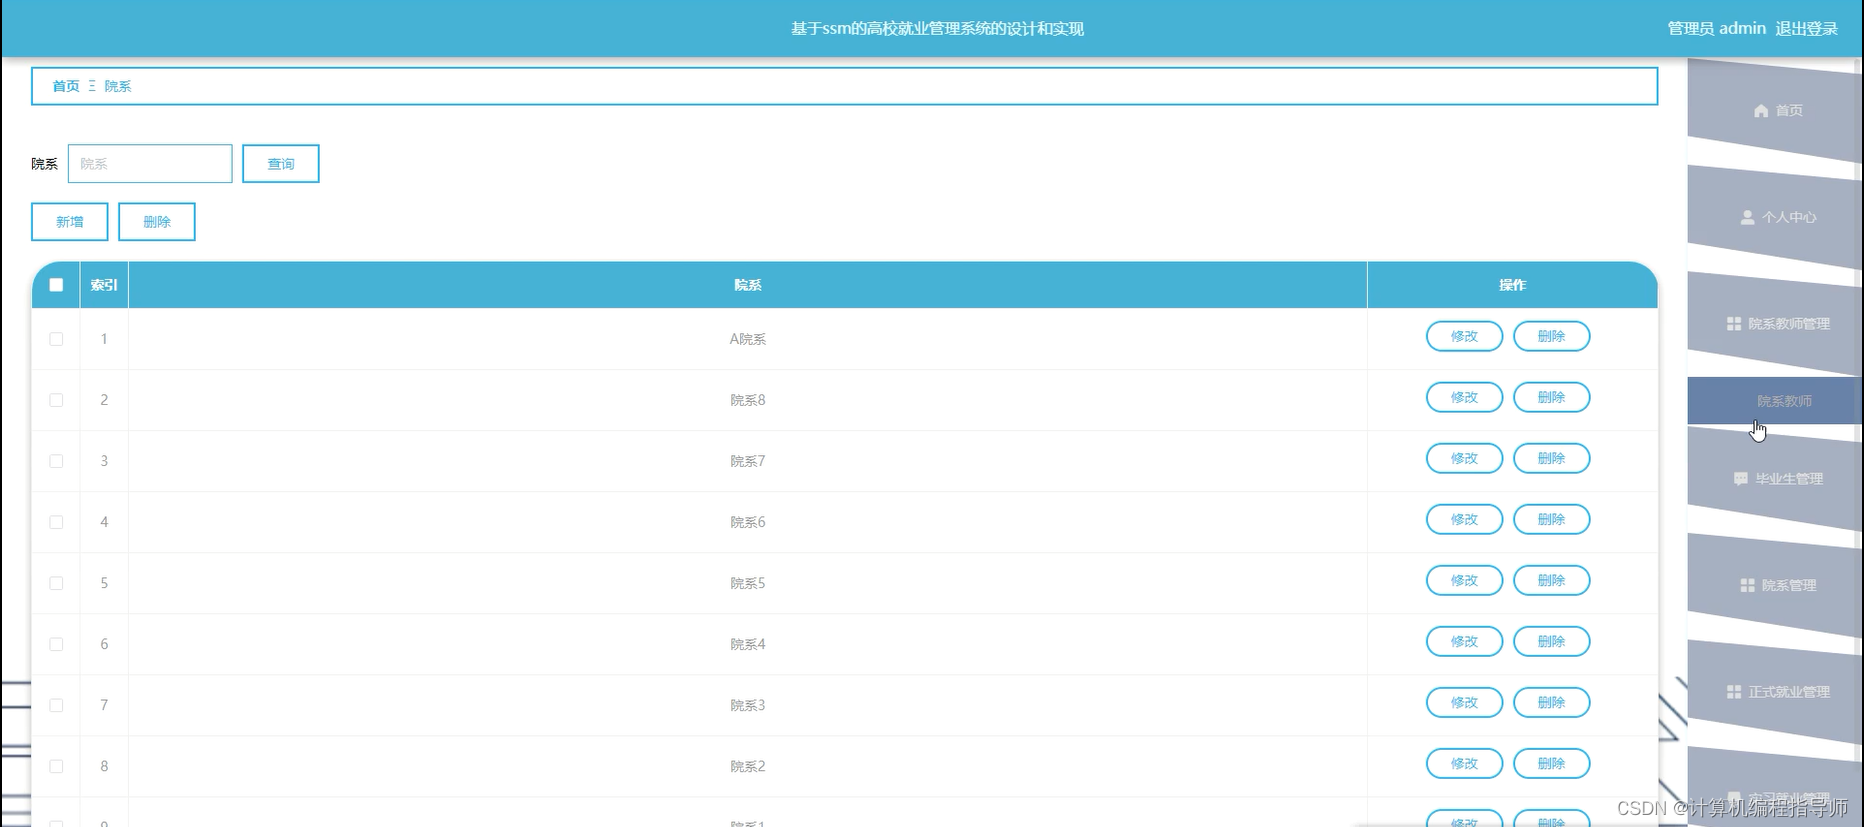1864x827 pixels.
Task: Click 删除 for row 院系7
Action: (x=1551, y=458)
